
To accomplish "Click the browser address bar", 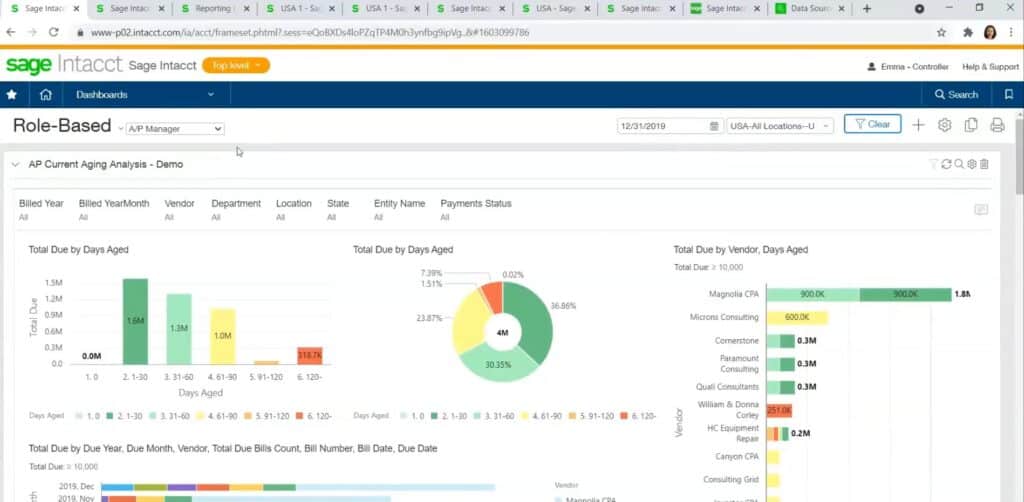I will 503,32.
